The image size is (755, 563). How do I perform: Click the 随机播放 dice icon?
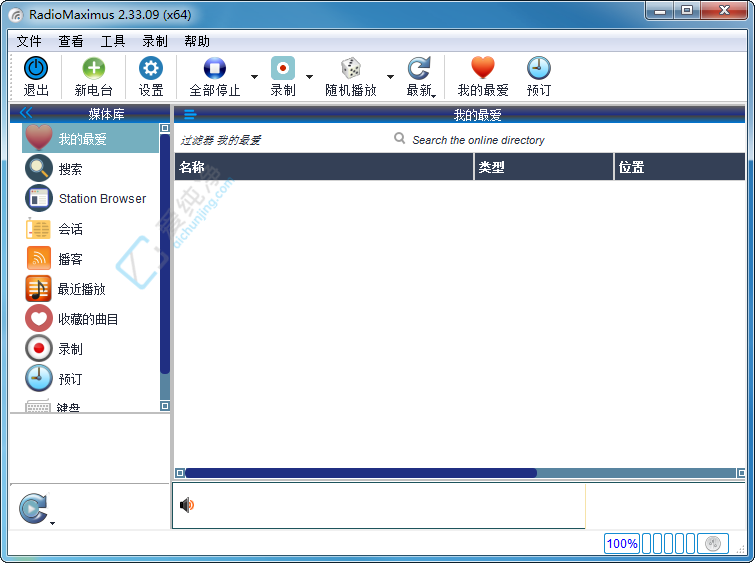(351, 68)
